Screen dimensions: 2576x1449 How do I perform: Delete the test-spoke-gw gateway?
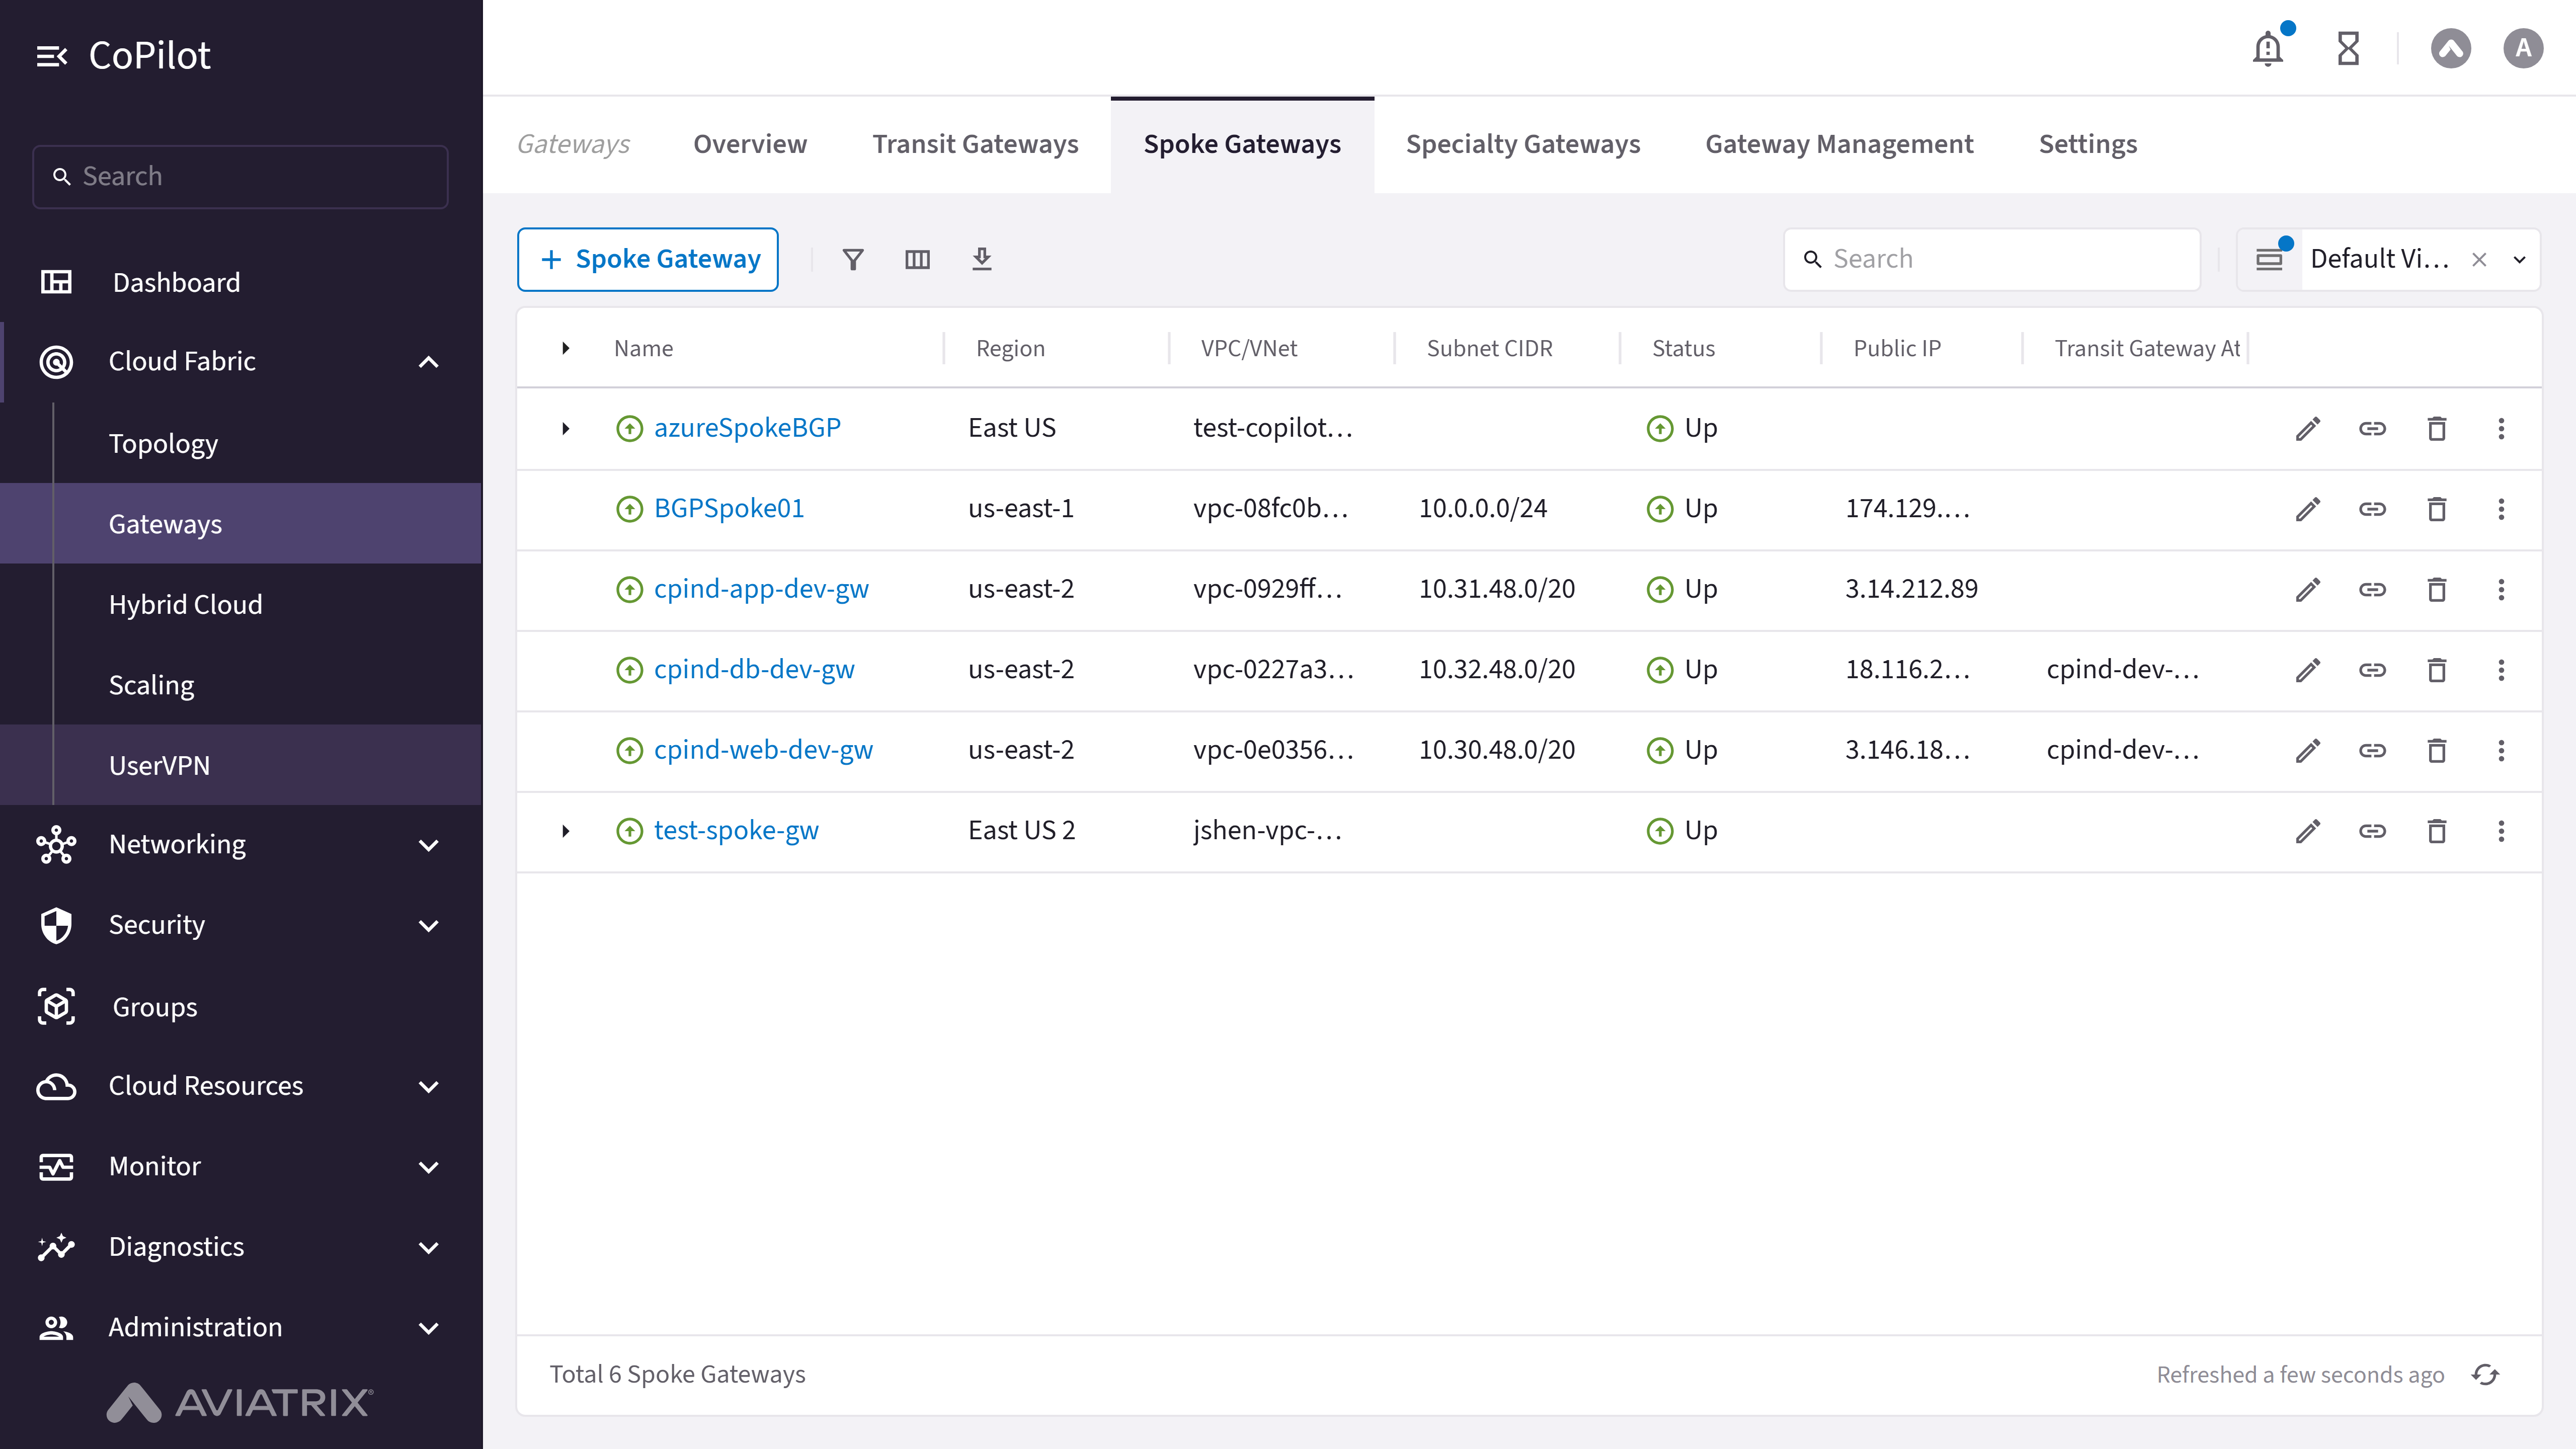click(x=2437, y=831)
